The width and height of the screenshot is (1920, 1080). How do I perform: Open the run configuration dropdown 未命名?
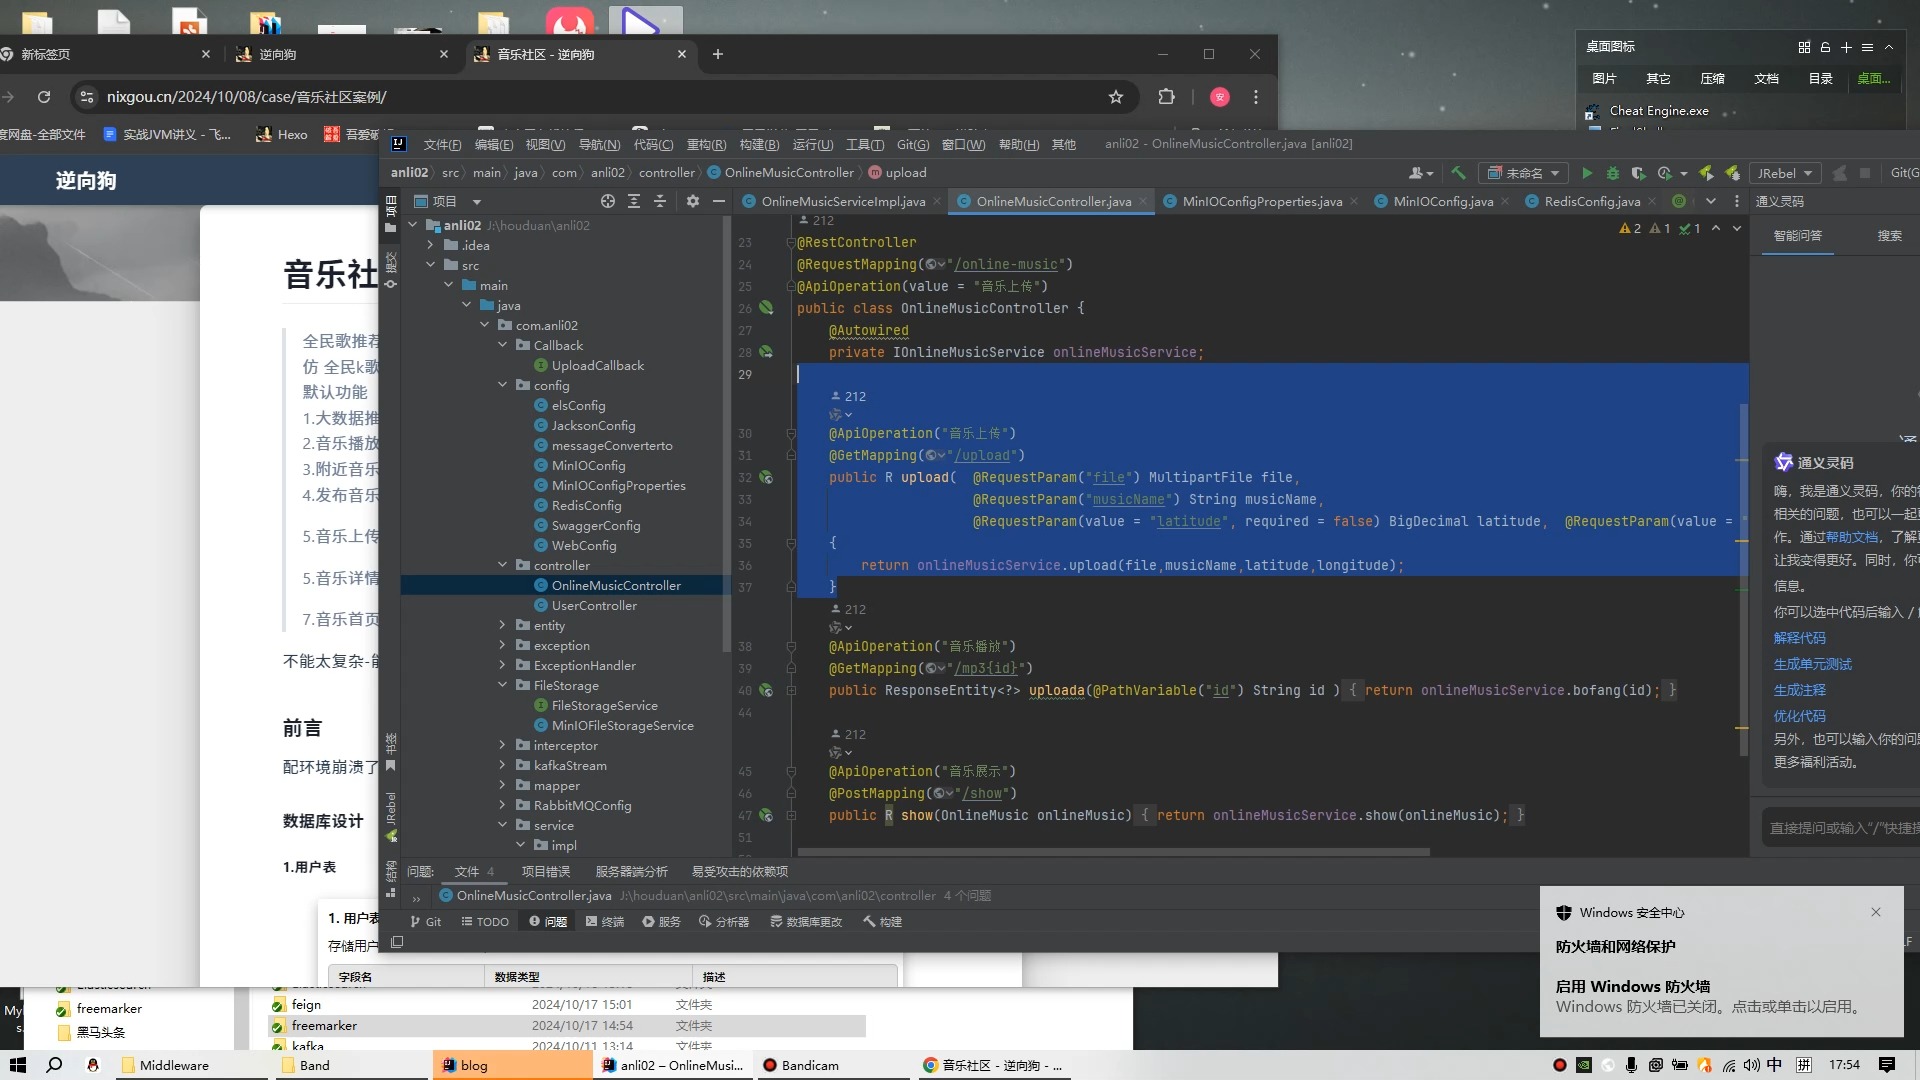click(x=1523, y=173)
